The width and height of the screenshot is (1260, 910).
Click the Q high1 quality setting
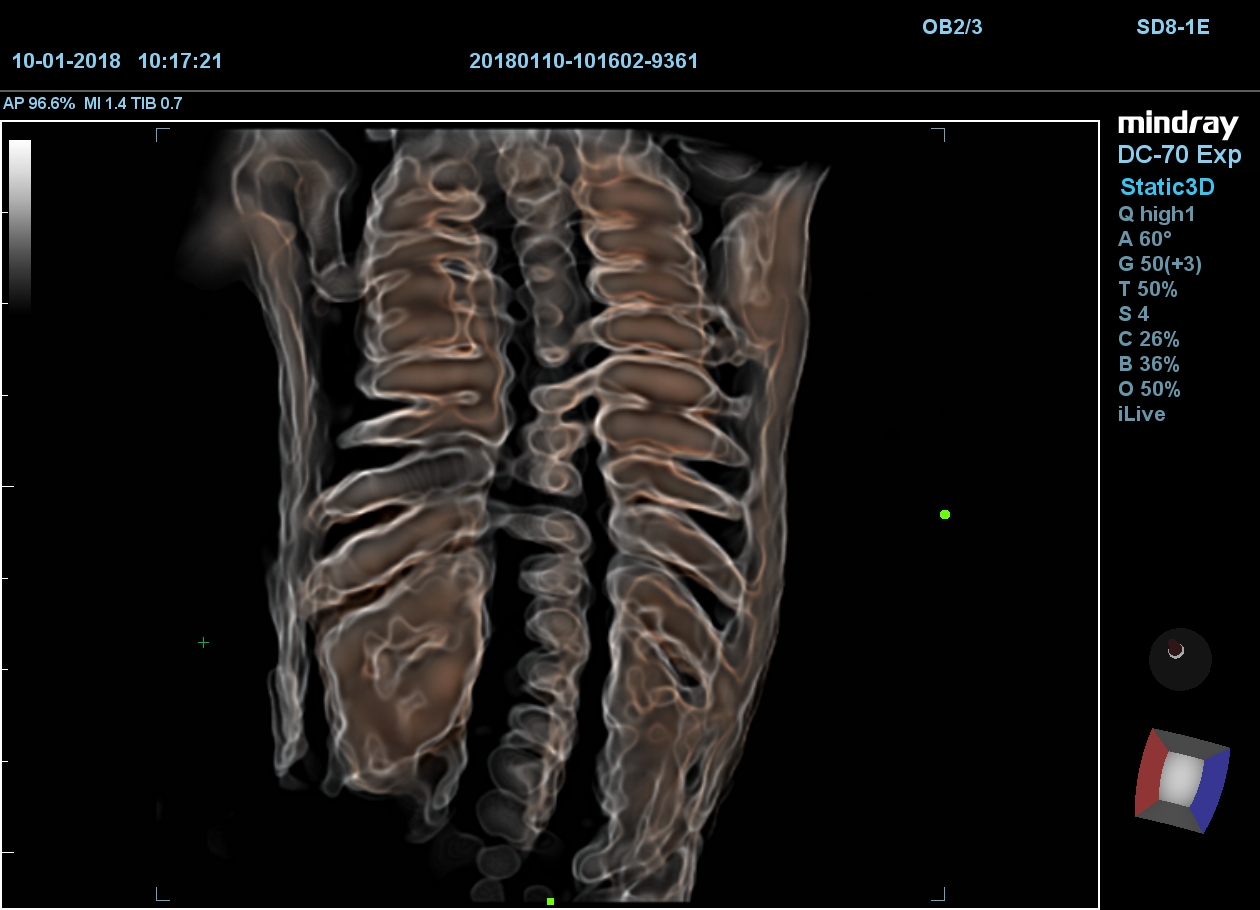click(x=1156, y=214)
